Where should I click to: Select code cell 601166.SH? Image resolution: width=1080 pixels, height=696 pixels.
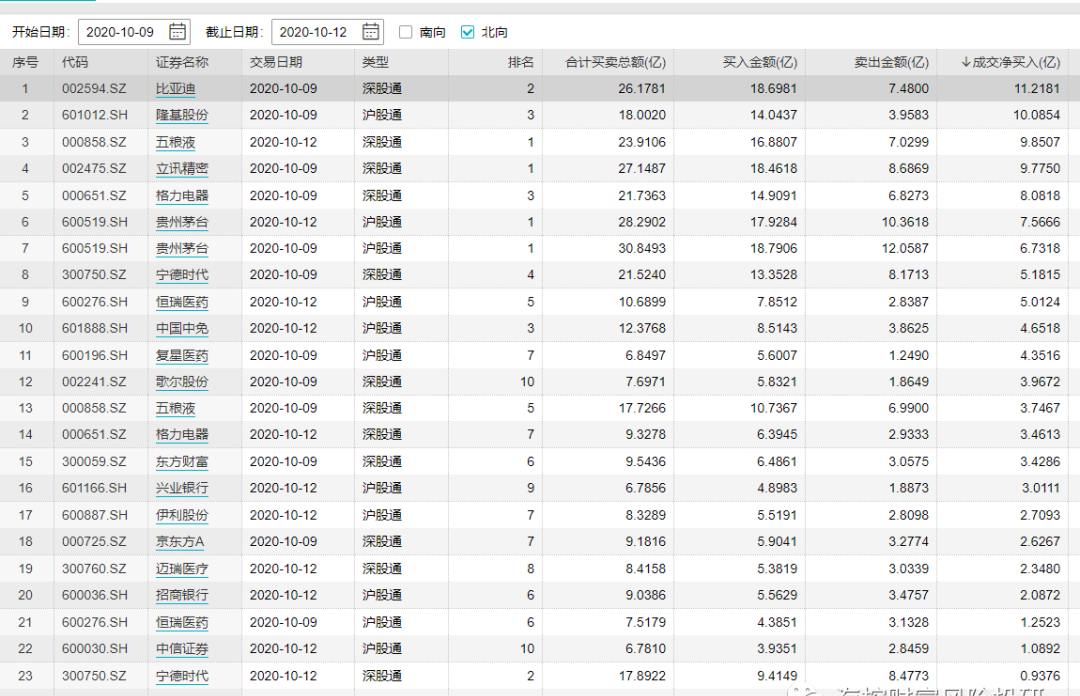(x=95, y=488)
